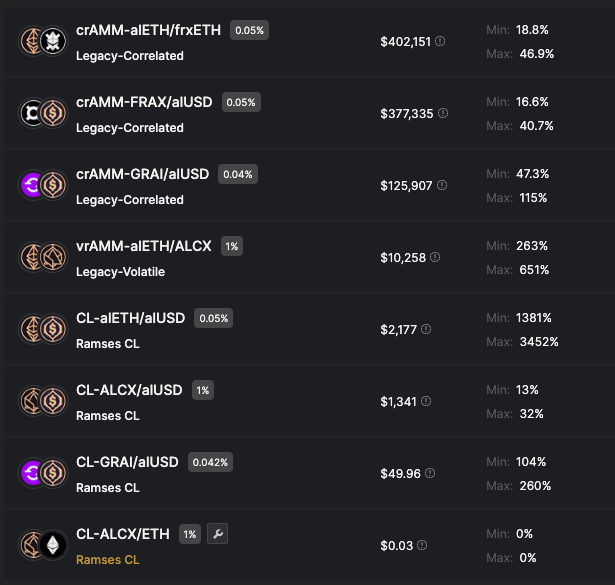Select the CL-GRAI/alUSD pool row
The image size is (615, 585).
click(x=300, y=473)
